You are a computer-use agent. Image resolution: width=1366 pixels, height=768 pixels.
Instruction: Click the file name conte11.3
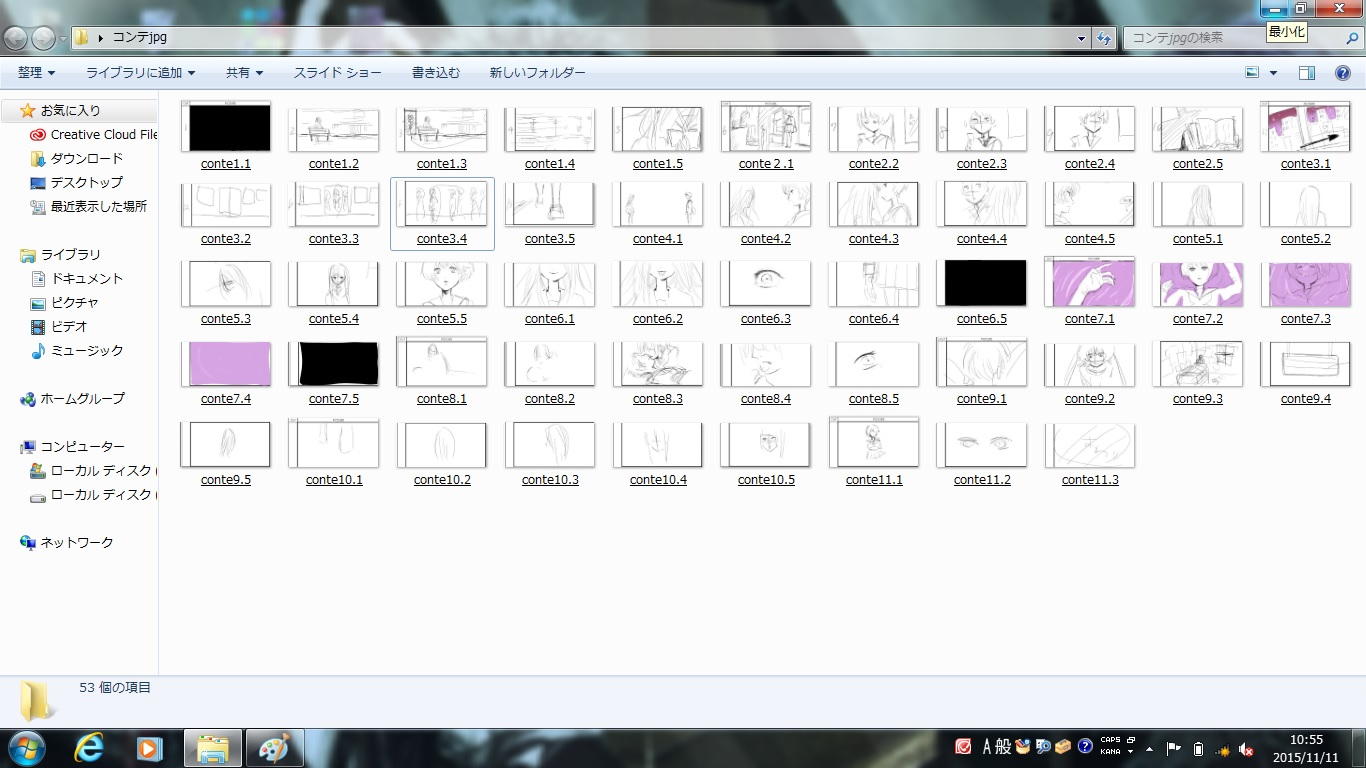(x=1090, y=480)
